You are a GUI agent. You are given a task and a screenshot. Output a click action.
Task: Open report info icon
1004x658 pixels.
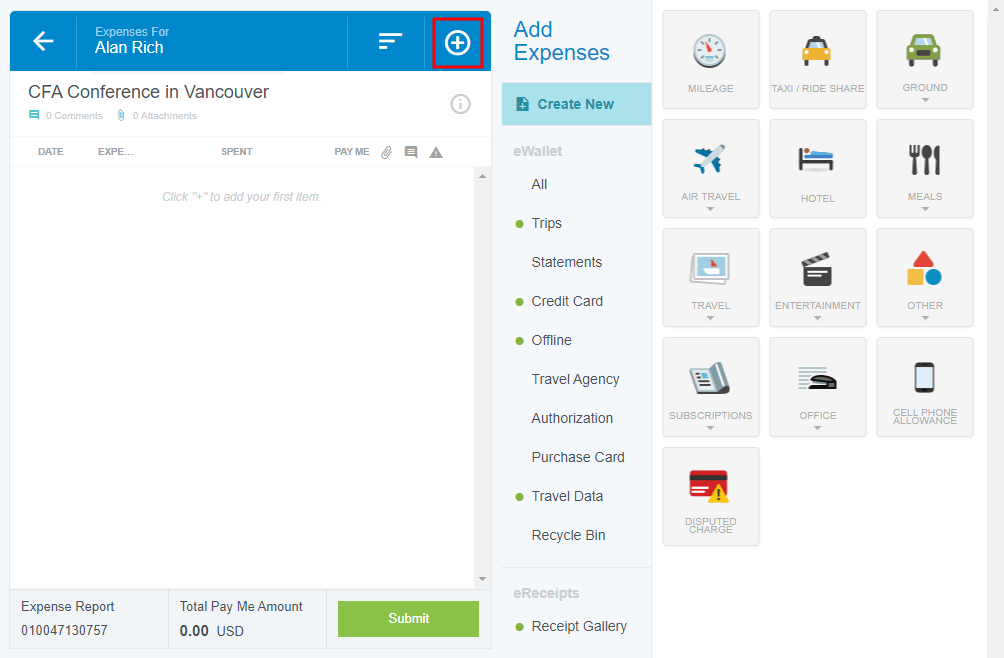tap(460, 104)
